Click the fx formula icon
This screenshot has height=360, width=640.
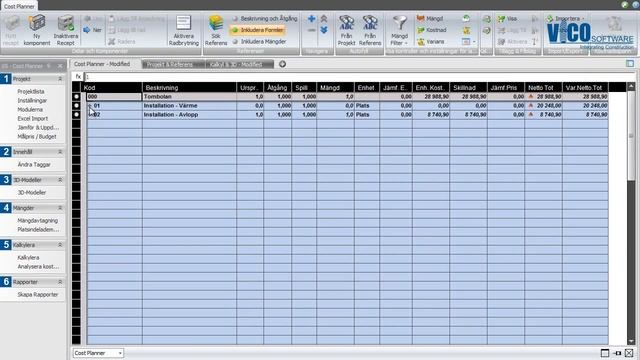point(78,77)
